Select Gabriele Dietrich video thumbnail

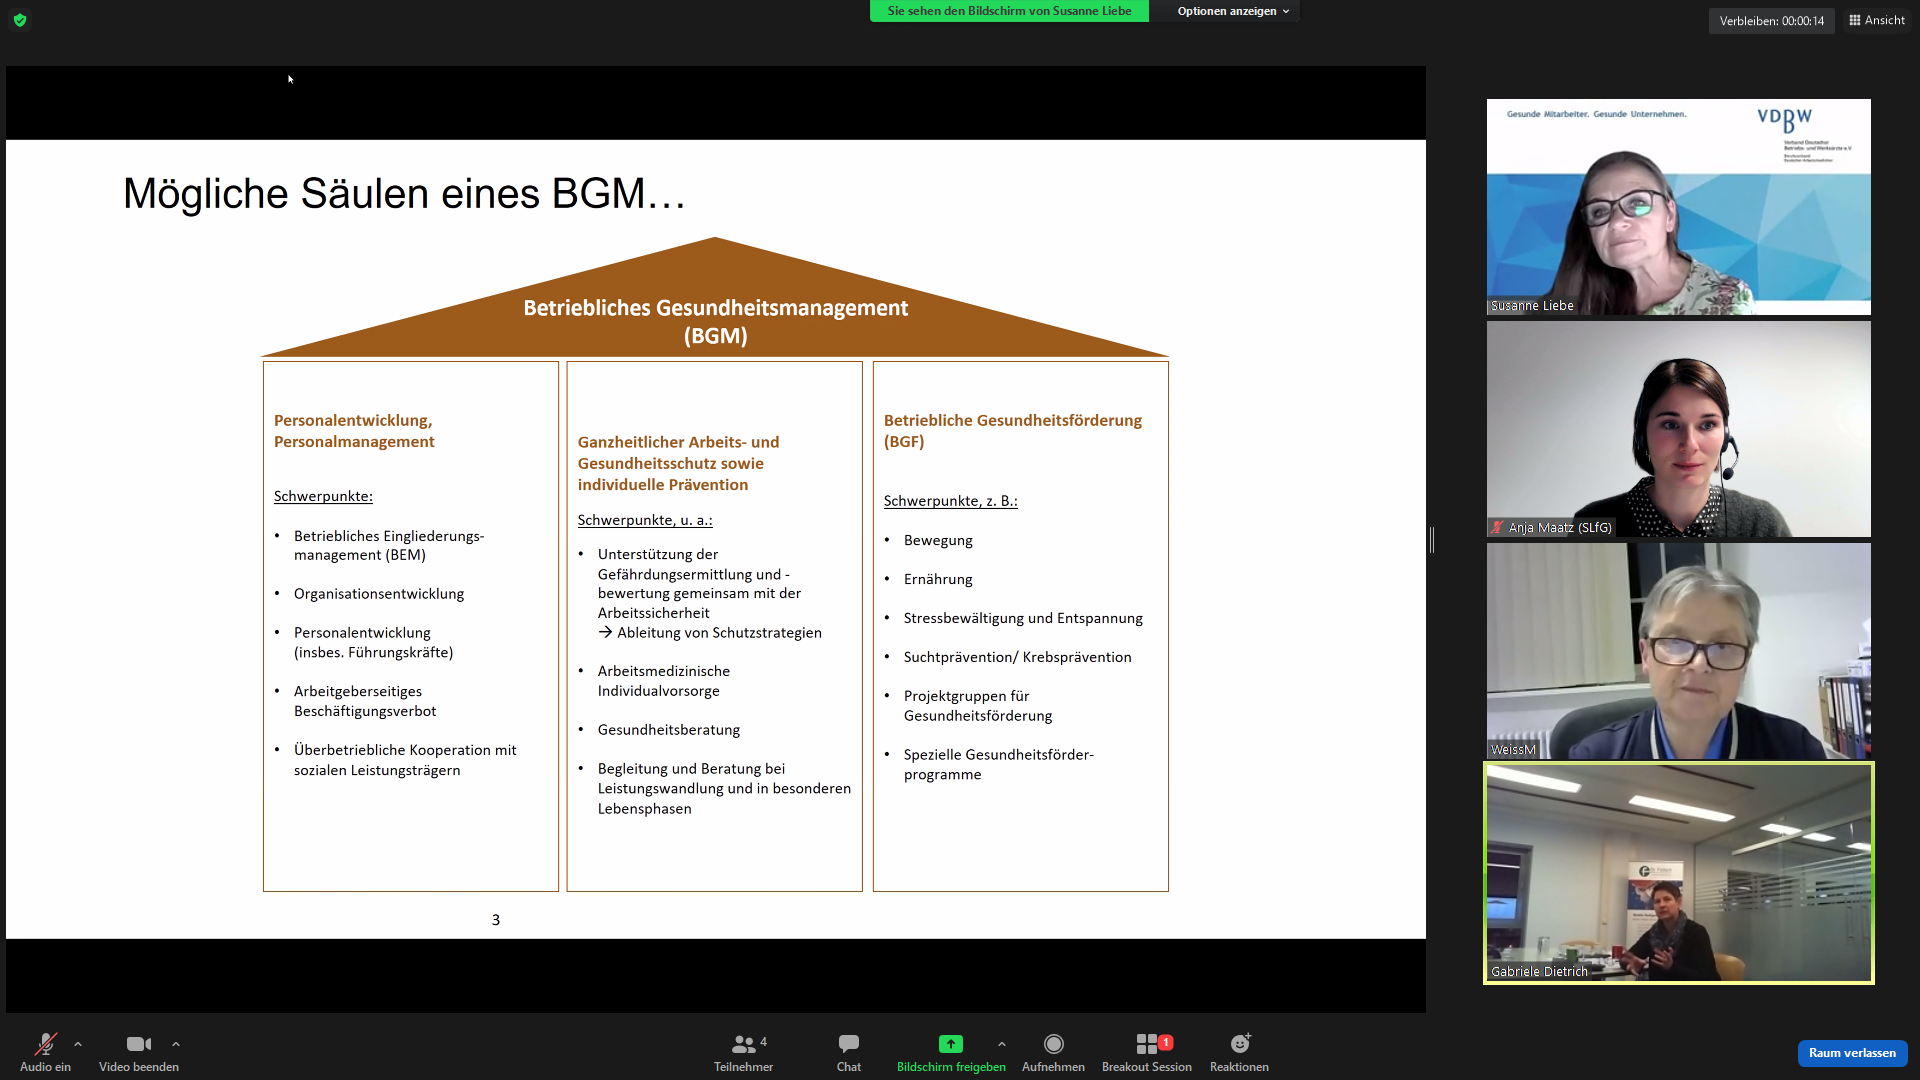(x=1678, y=873)
